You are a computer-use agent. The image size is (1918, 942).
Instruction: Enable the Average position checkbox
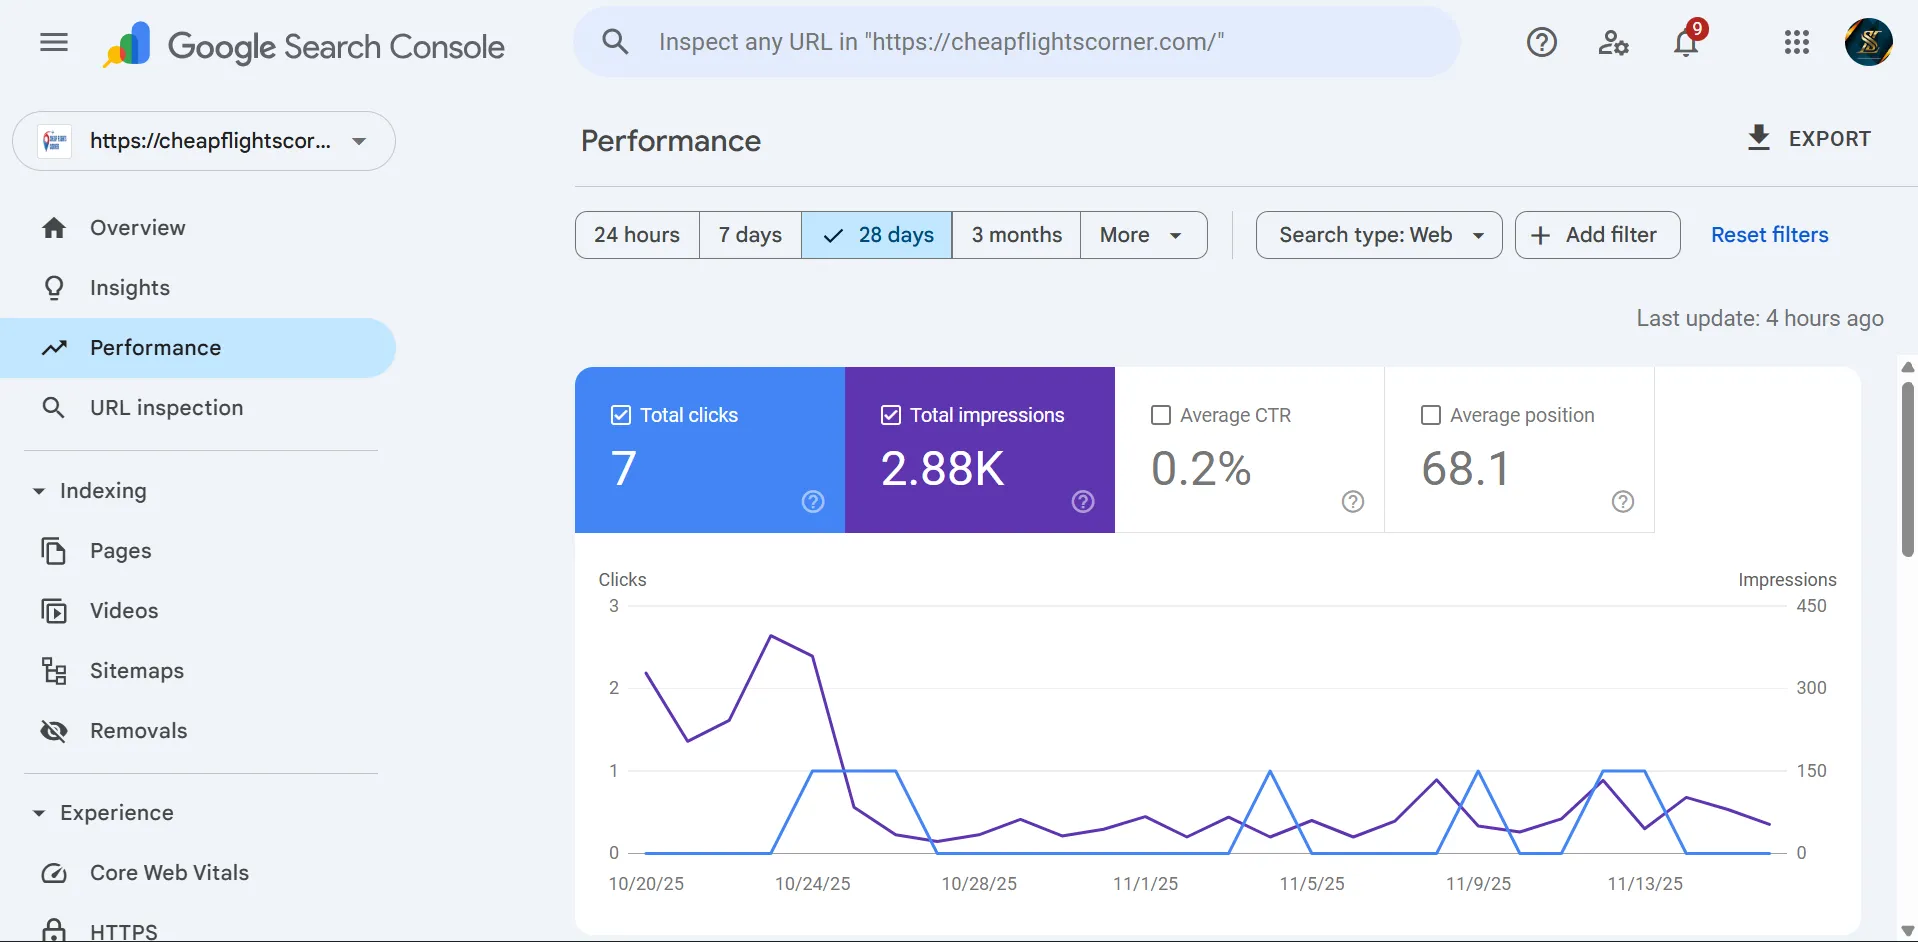point(1431,415)
